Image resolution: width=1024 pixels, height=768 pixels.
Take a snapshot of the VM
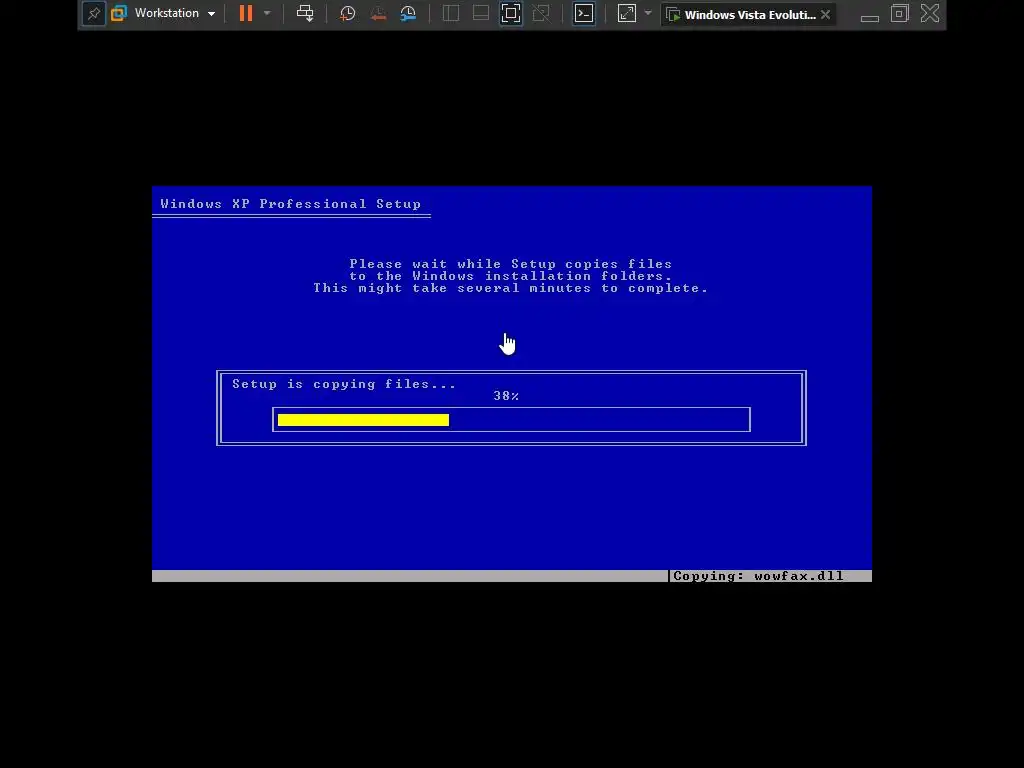point(347,13)
